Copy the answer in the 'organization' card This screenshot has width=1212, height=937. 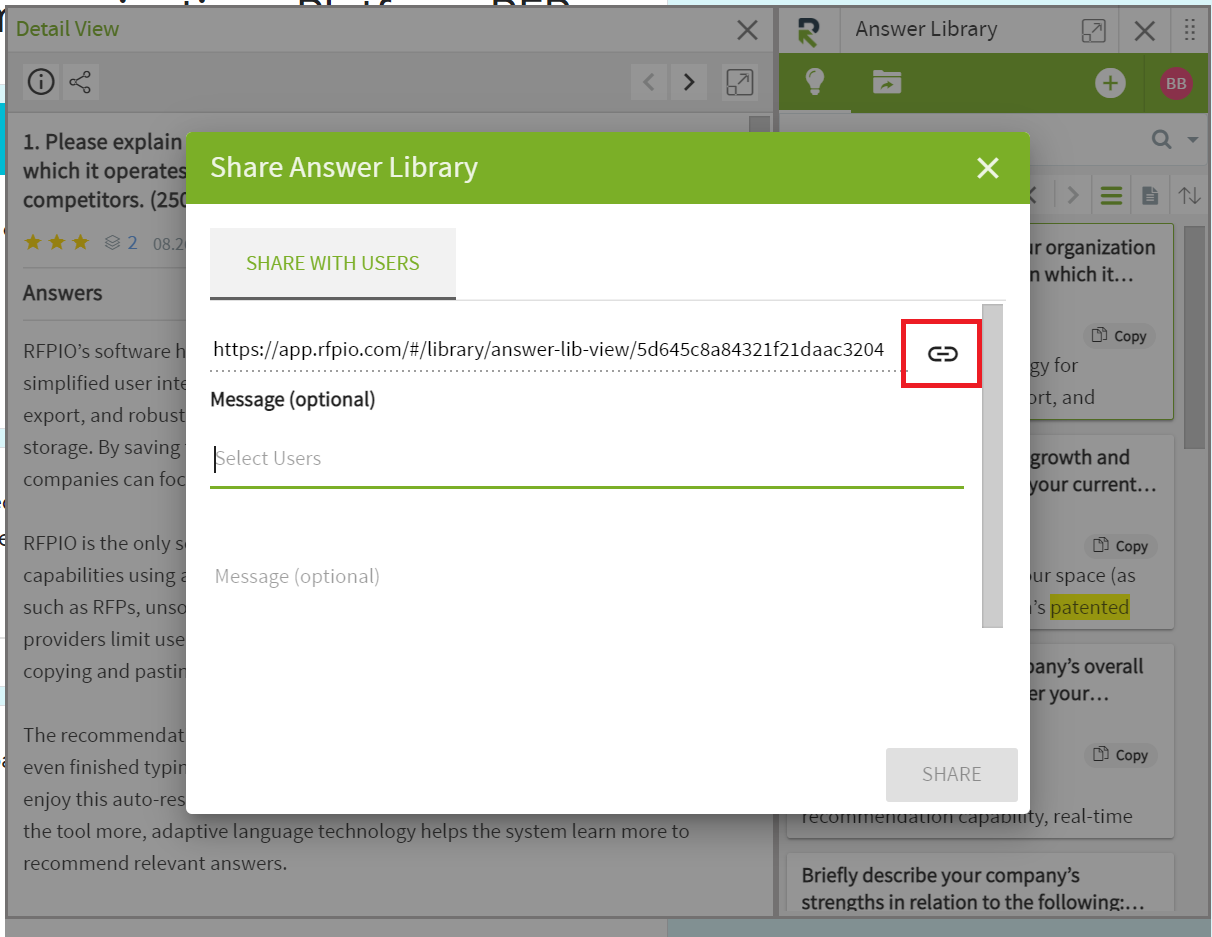click(x=1119, y=336)
